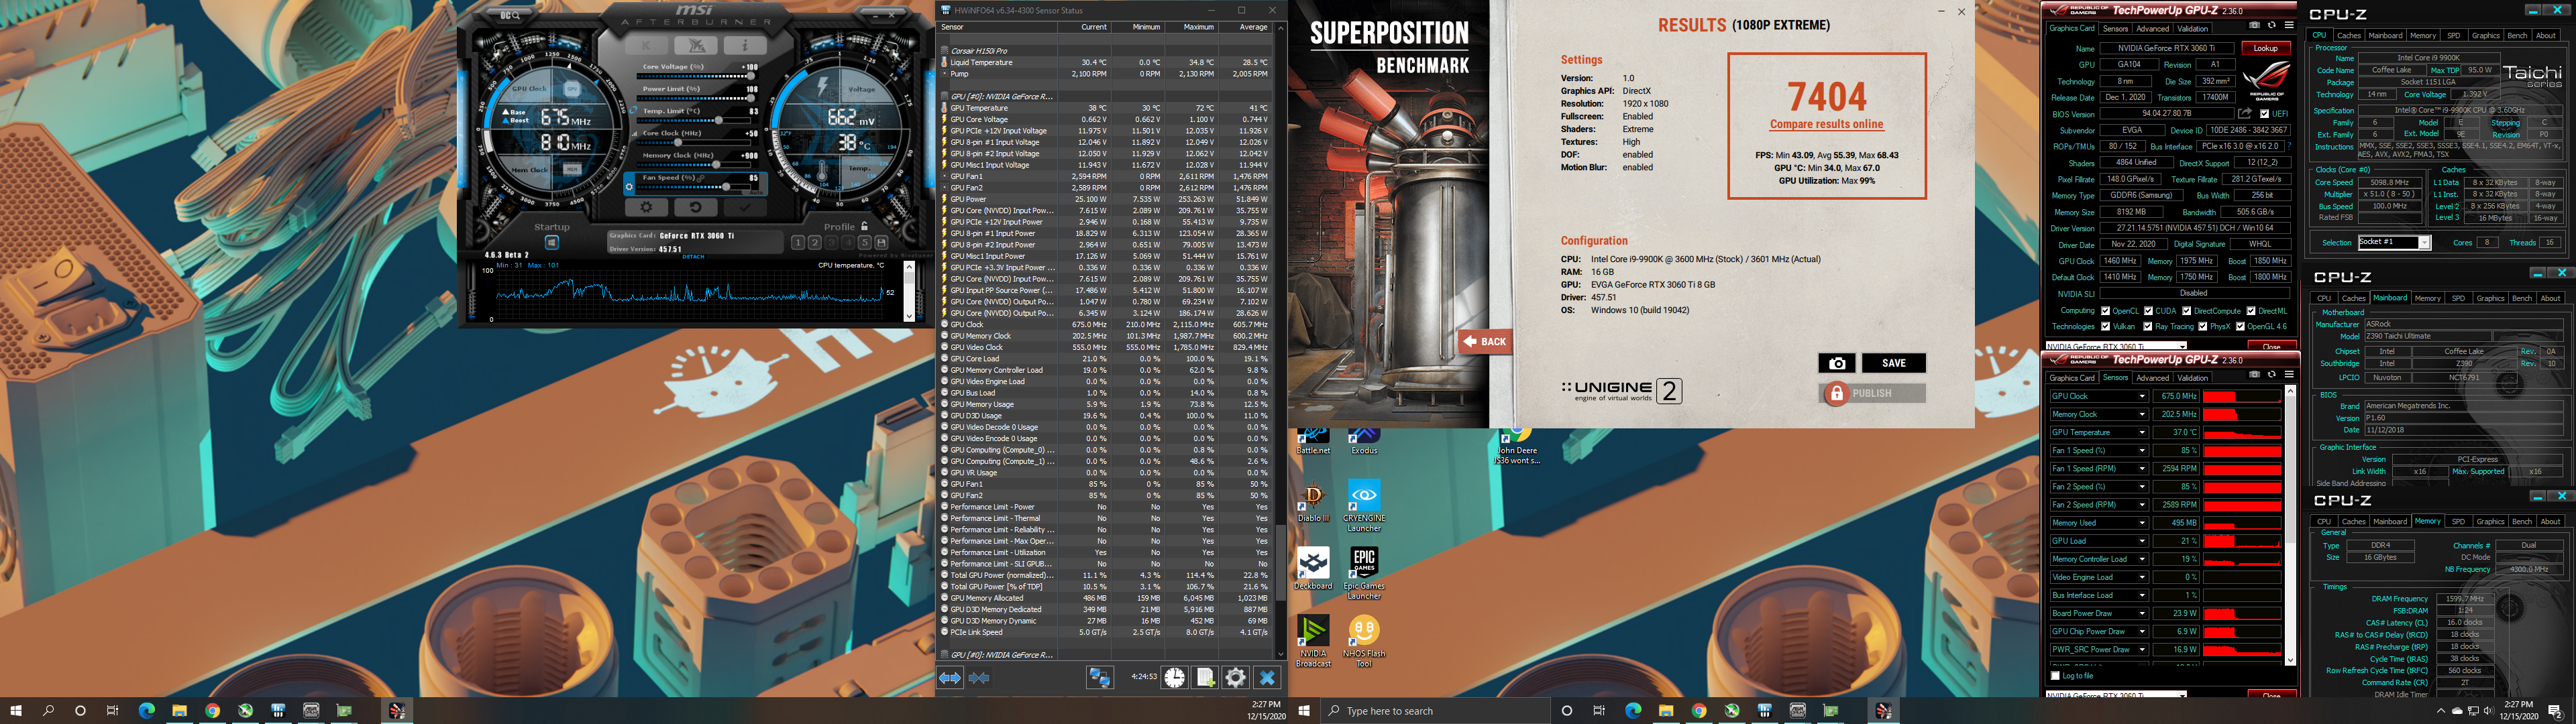2576x724 pixels.
Task: Open Afterburner settings gear button
Action: pyautogui.click(x=647, y=207)
